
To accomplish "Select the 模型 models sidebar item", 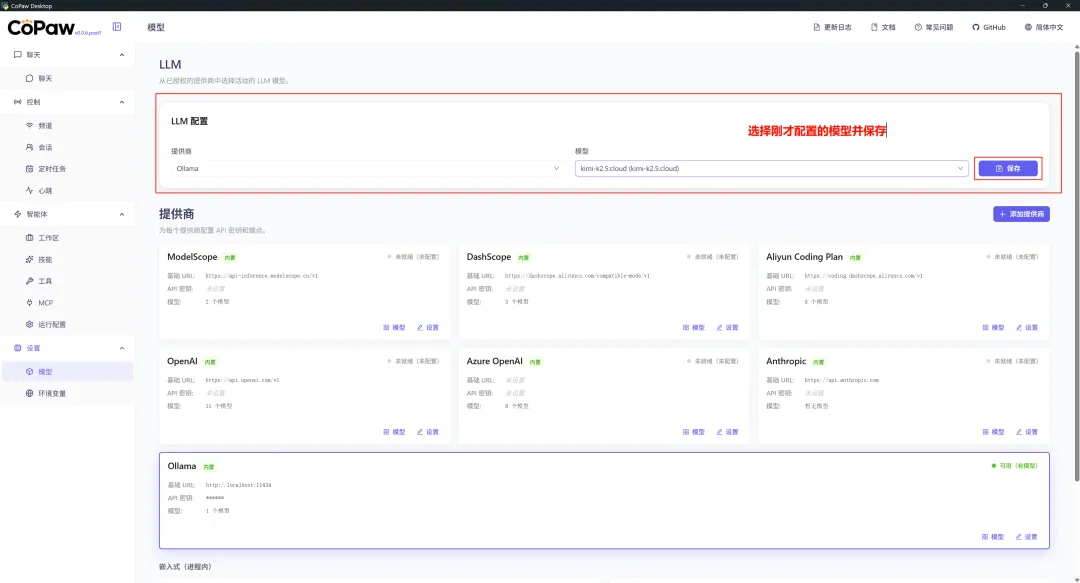I will click(68, 371).
